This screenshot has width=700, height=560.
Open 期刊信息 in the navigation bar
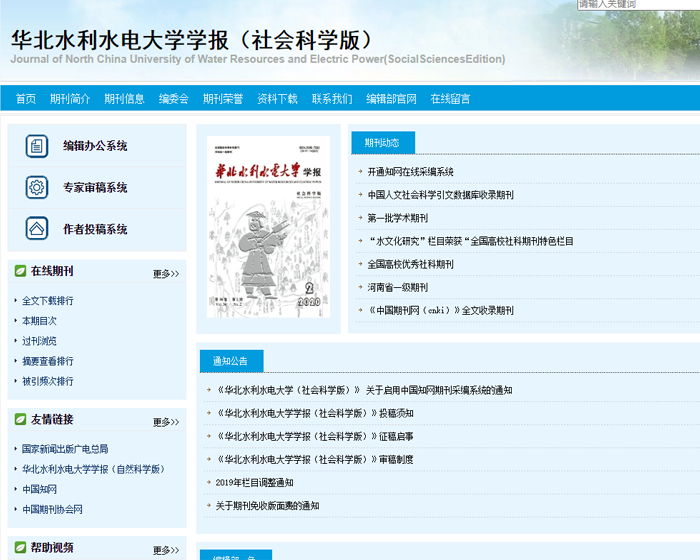click(125, 99)
